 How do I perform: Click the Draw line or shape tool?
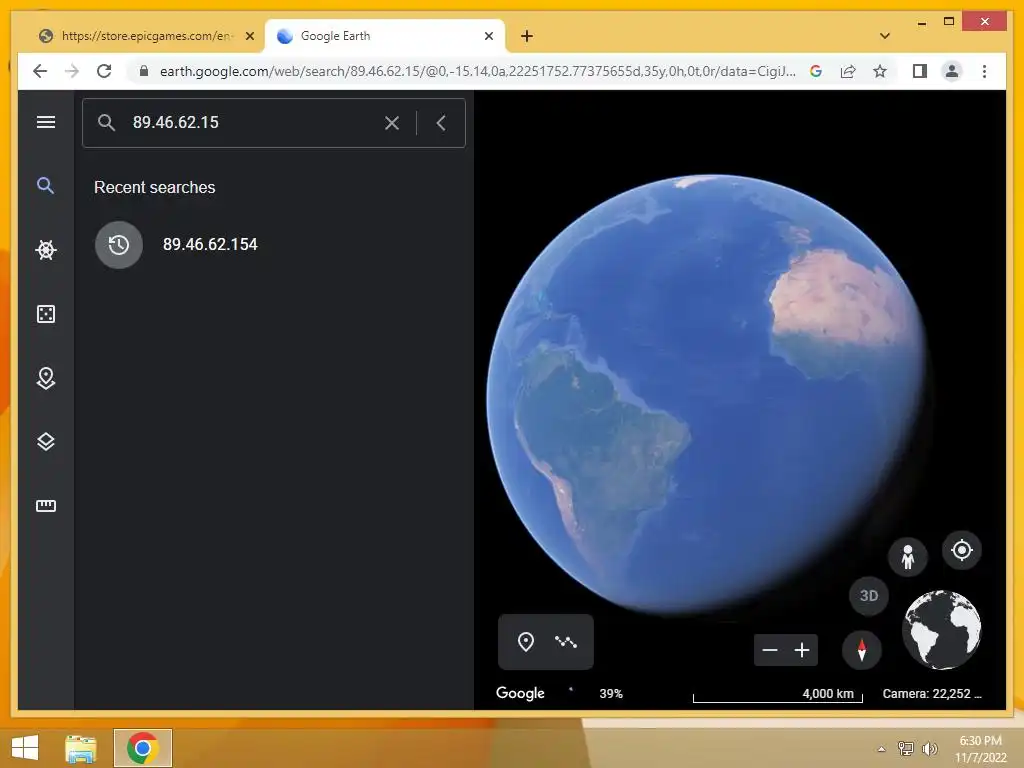coord(566,642)
